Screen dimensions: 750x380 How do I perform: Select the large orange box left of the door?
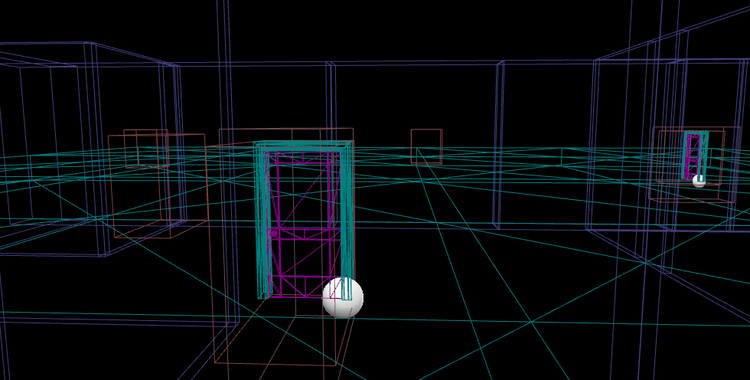pos(157,186)
